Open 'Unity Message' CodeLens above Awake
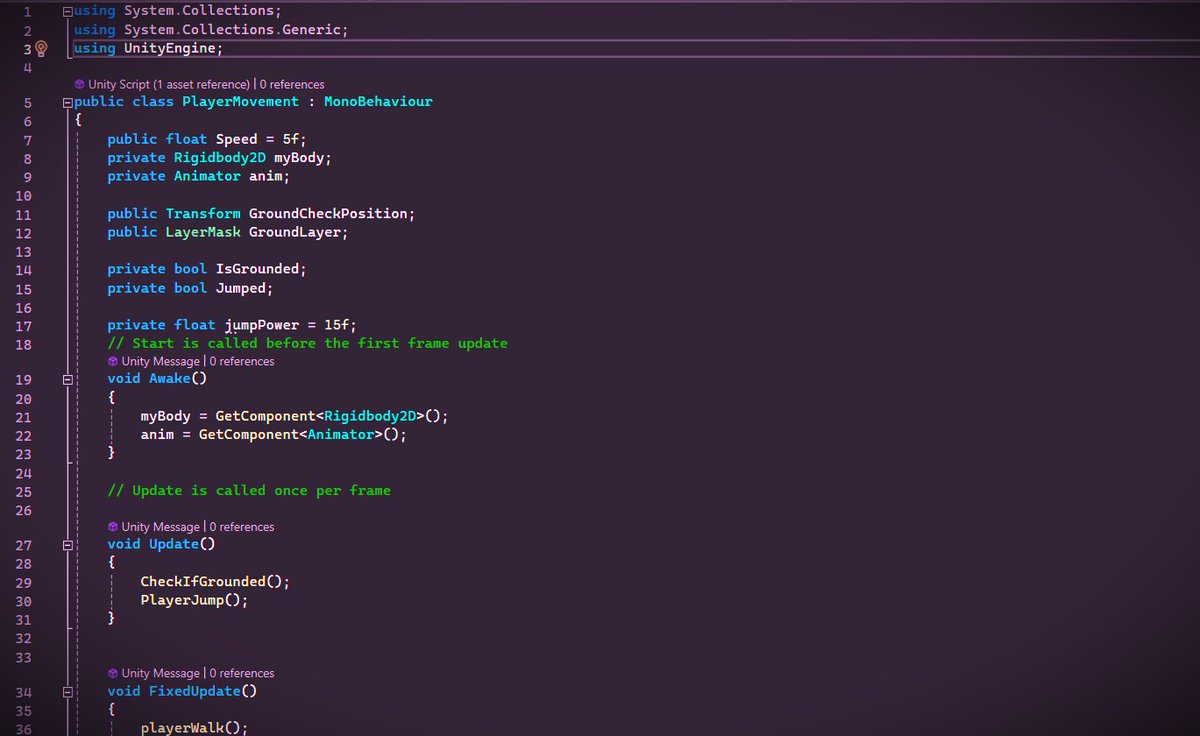The height and width of the screenshot is (736, 1200). (x=160, y=361)
